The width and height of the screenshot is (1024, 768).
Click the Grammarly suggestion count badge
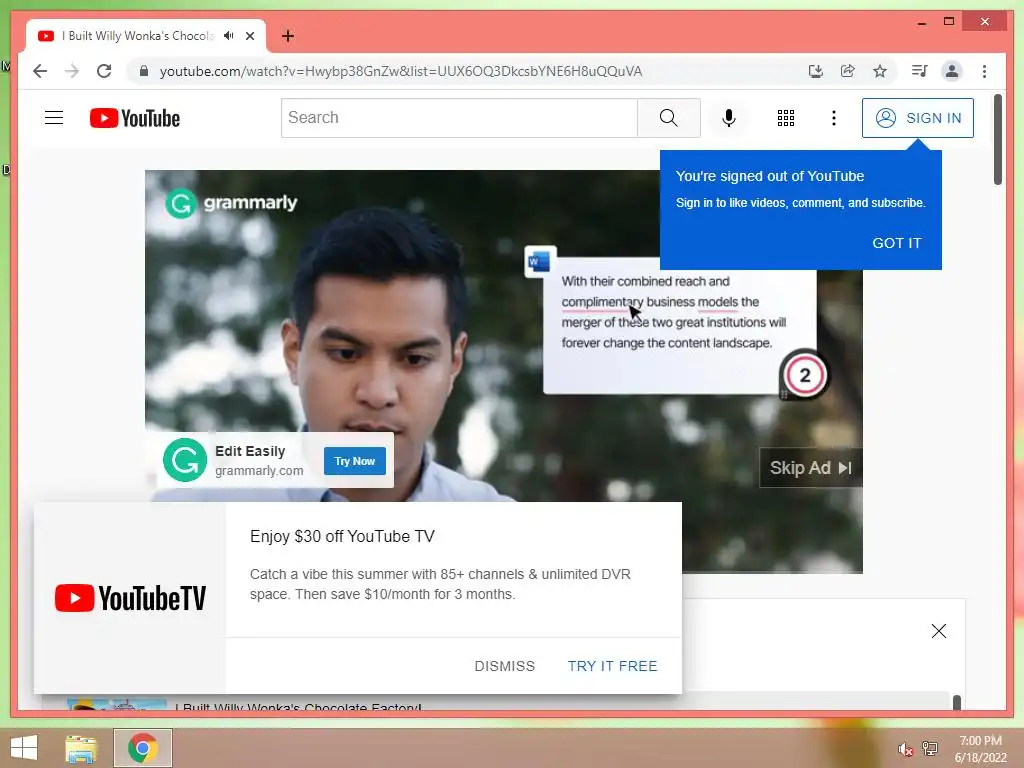tap(805, 375)
